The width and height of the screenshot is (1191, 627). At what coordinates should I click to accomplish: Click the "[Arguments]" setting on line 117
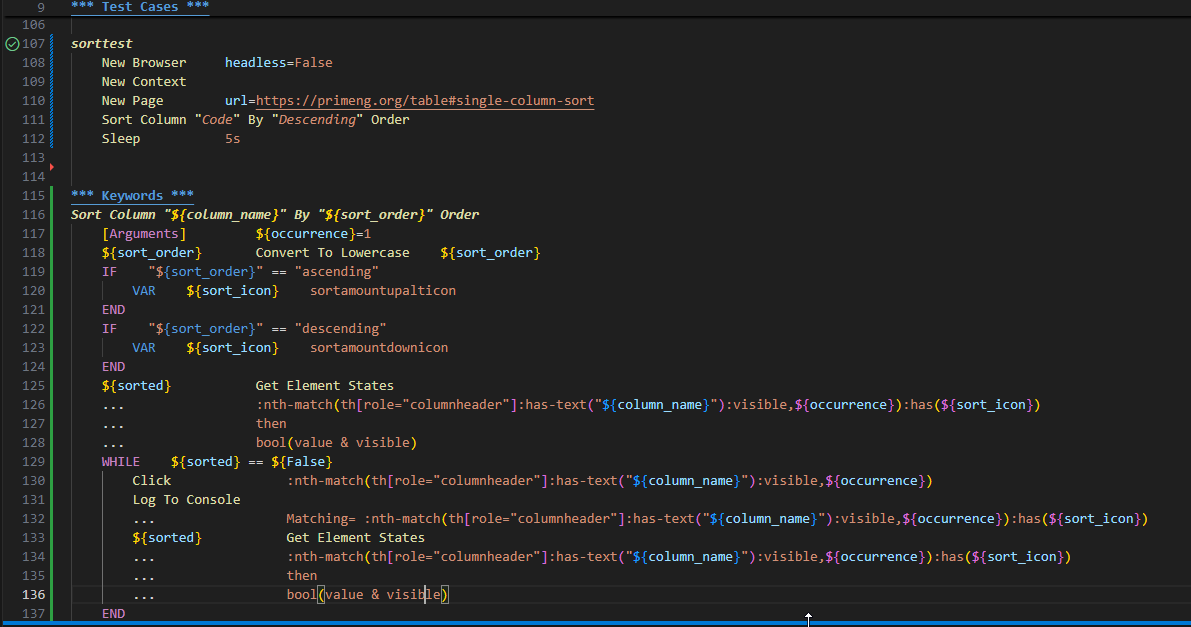coord(144,234)
